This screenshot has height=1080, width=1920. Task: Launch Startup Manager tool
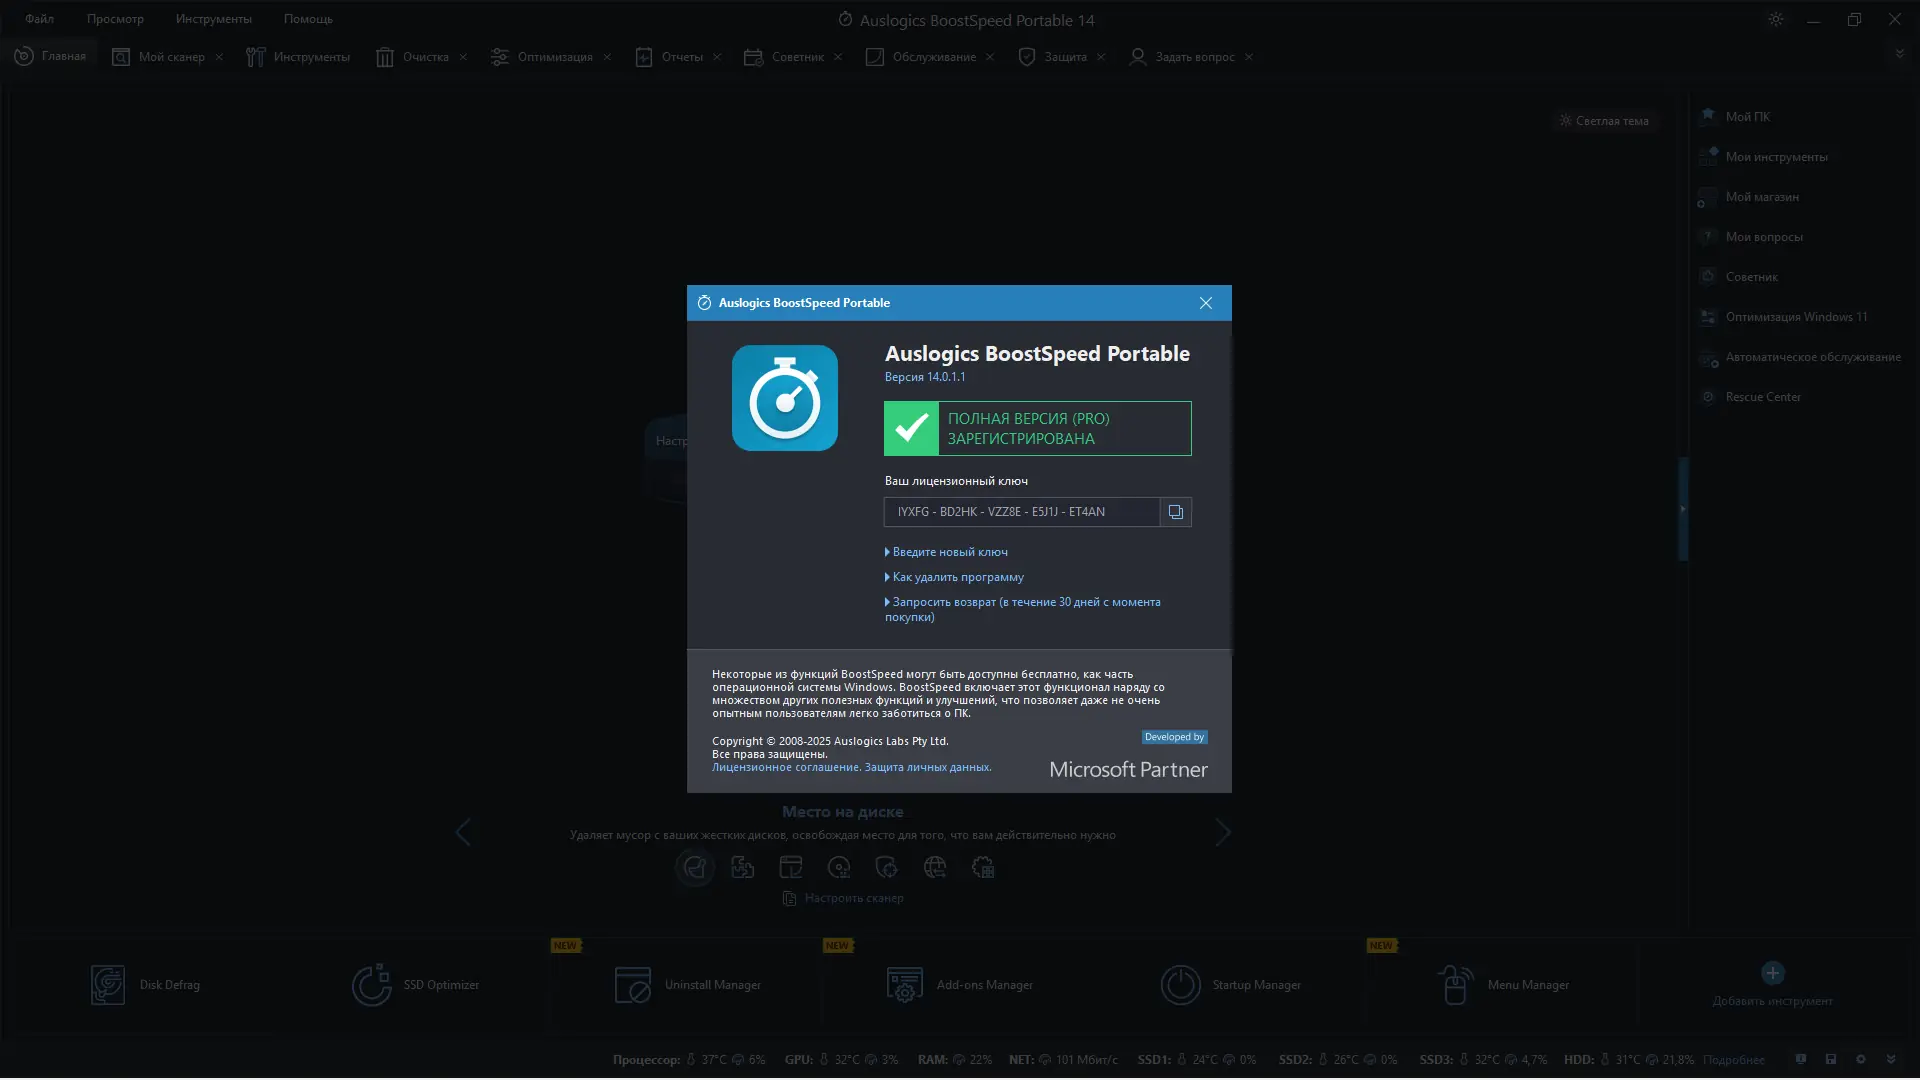pos(1232,985)
